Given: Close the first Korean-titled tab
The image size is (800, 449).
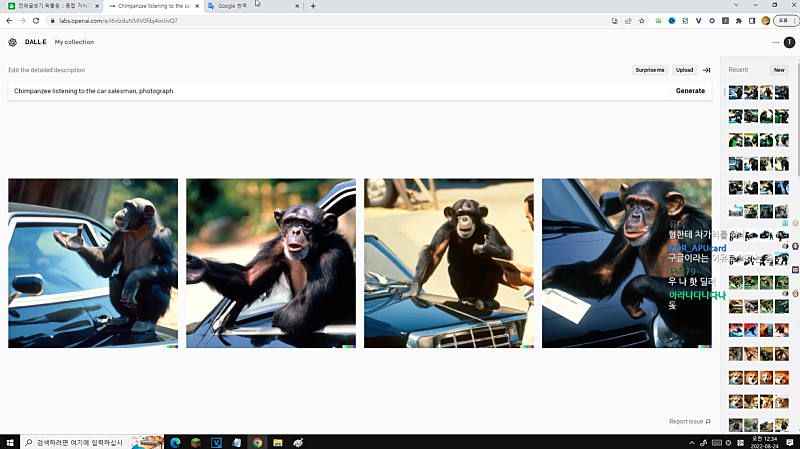Looking at the screenshot, I should click(x=97, y=6).
